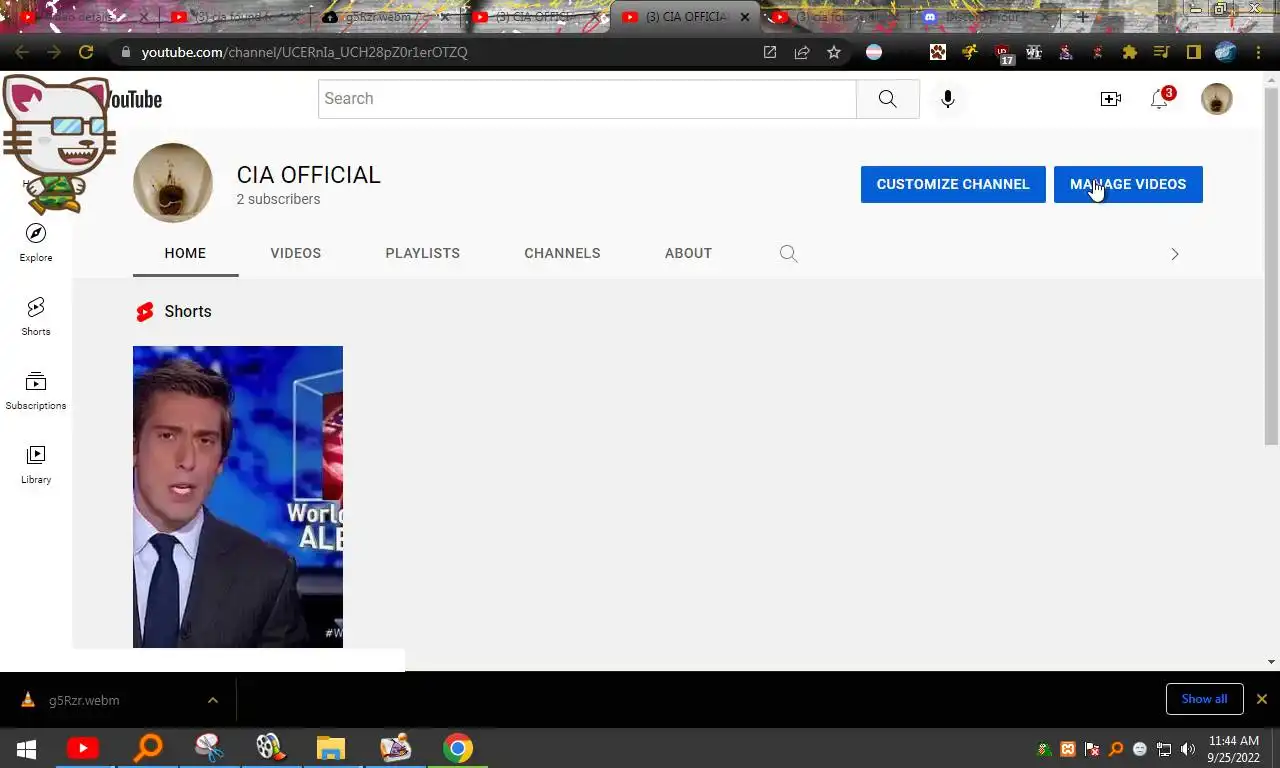Open Explore in the sidebar
Screen dimensions: 1280x768
[x=36, y=244]
